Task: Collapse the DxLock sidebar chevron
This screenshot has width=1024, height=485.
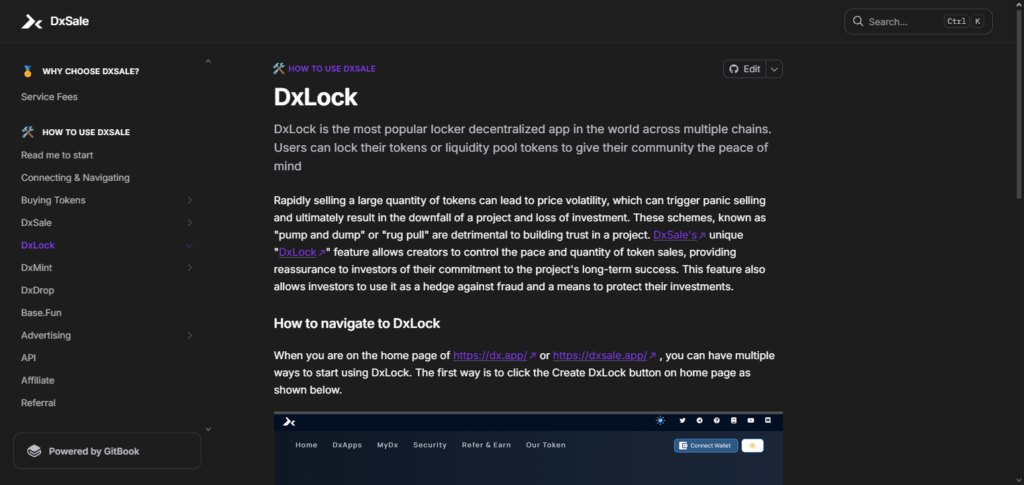Action: pyautogui.click(x=189, y=245)
